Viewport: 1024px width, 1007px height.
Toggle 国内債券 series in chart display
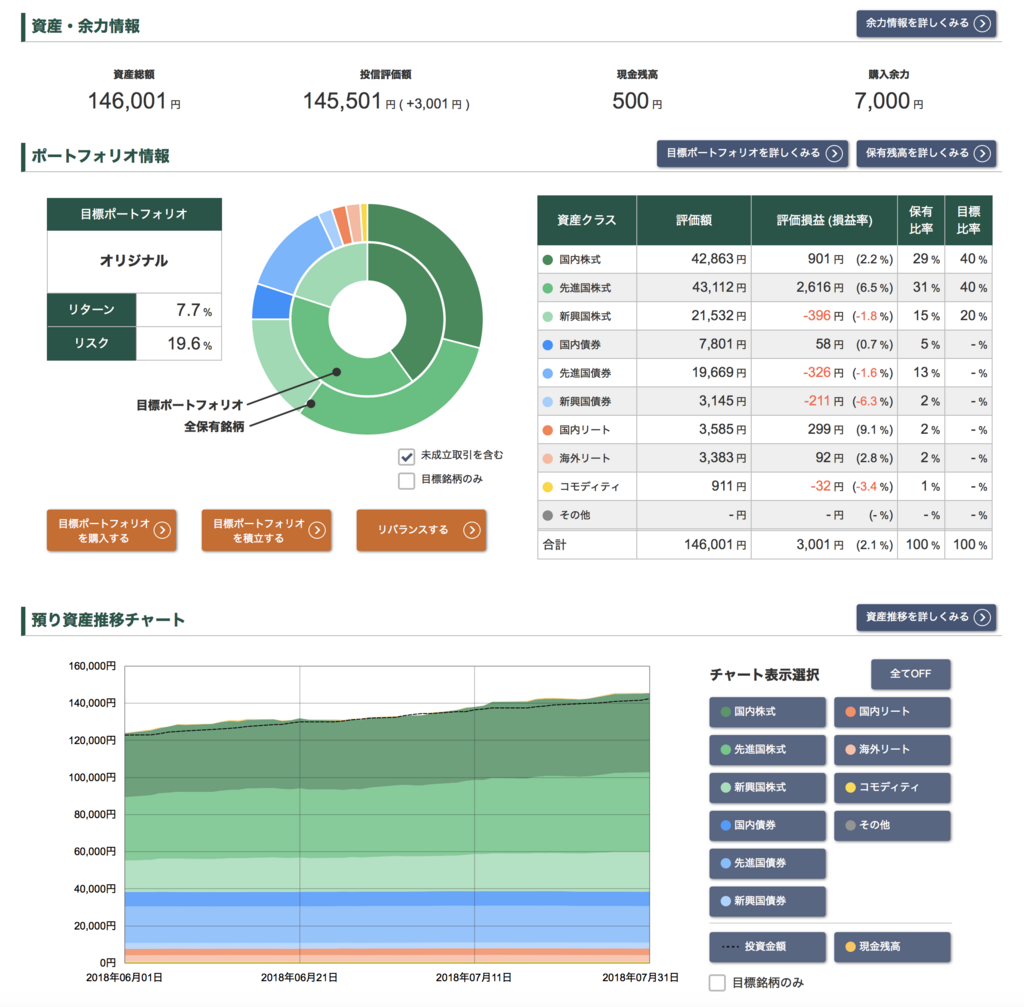[767, 825]
